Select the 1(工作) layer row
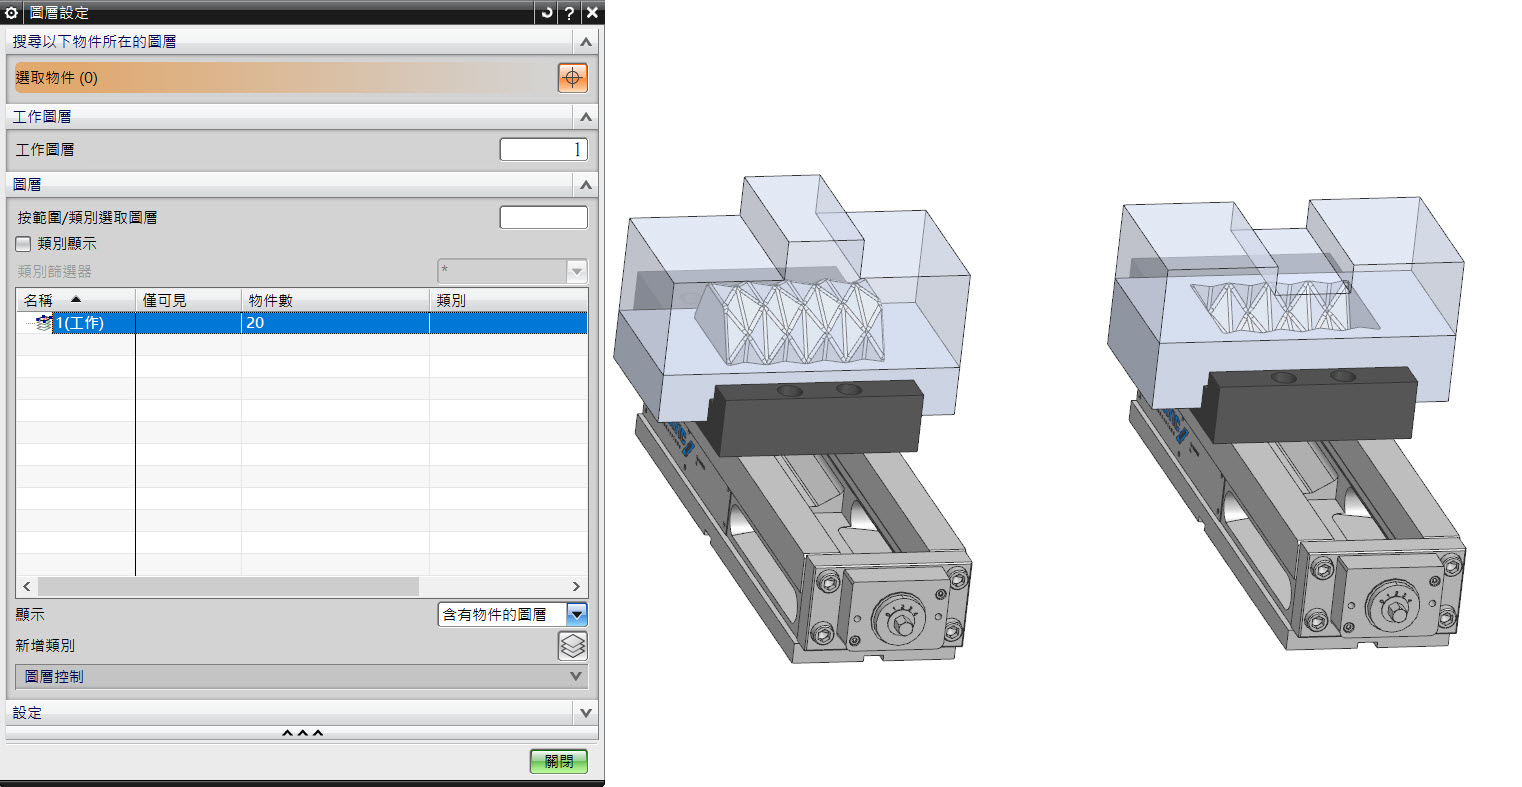Image resolution: width=1522 pixels, height=787 pixels. (302, 323)
